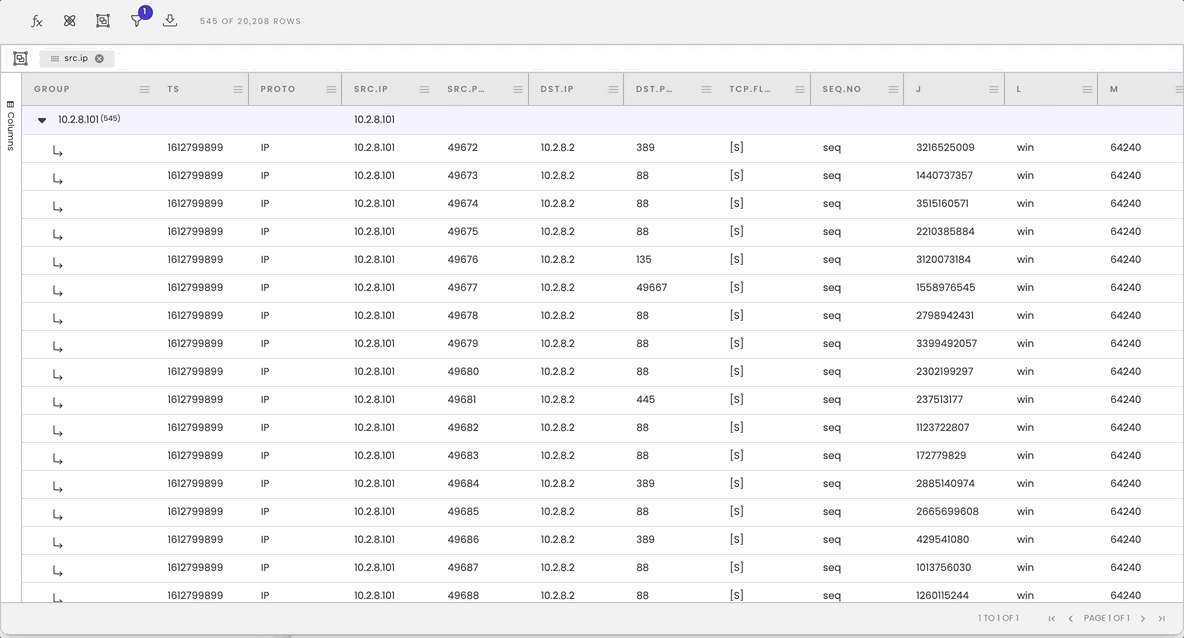Sort by the PROTO column header
Screen dimensions: 1184x638
pos(278,89)
